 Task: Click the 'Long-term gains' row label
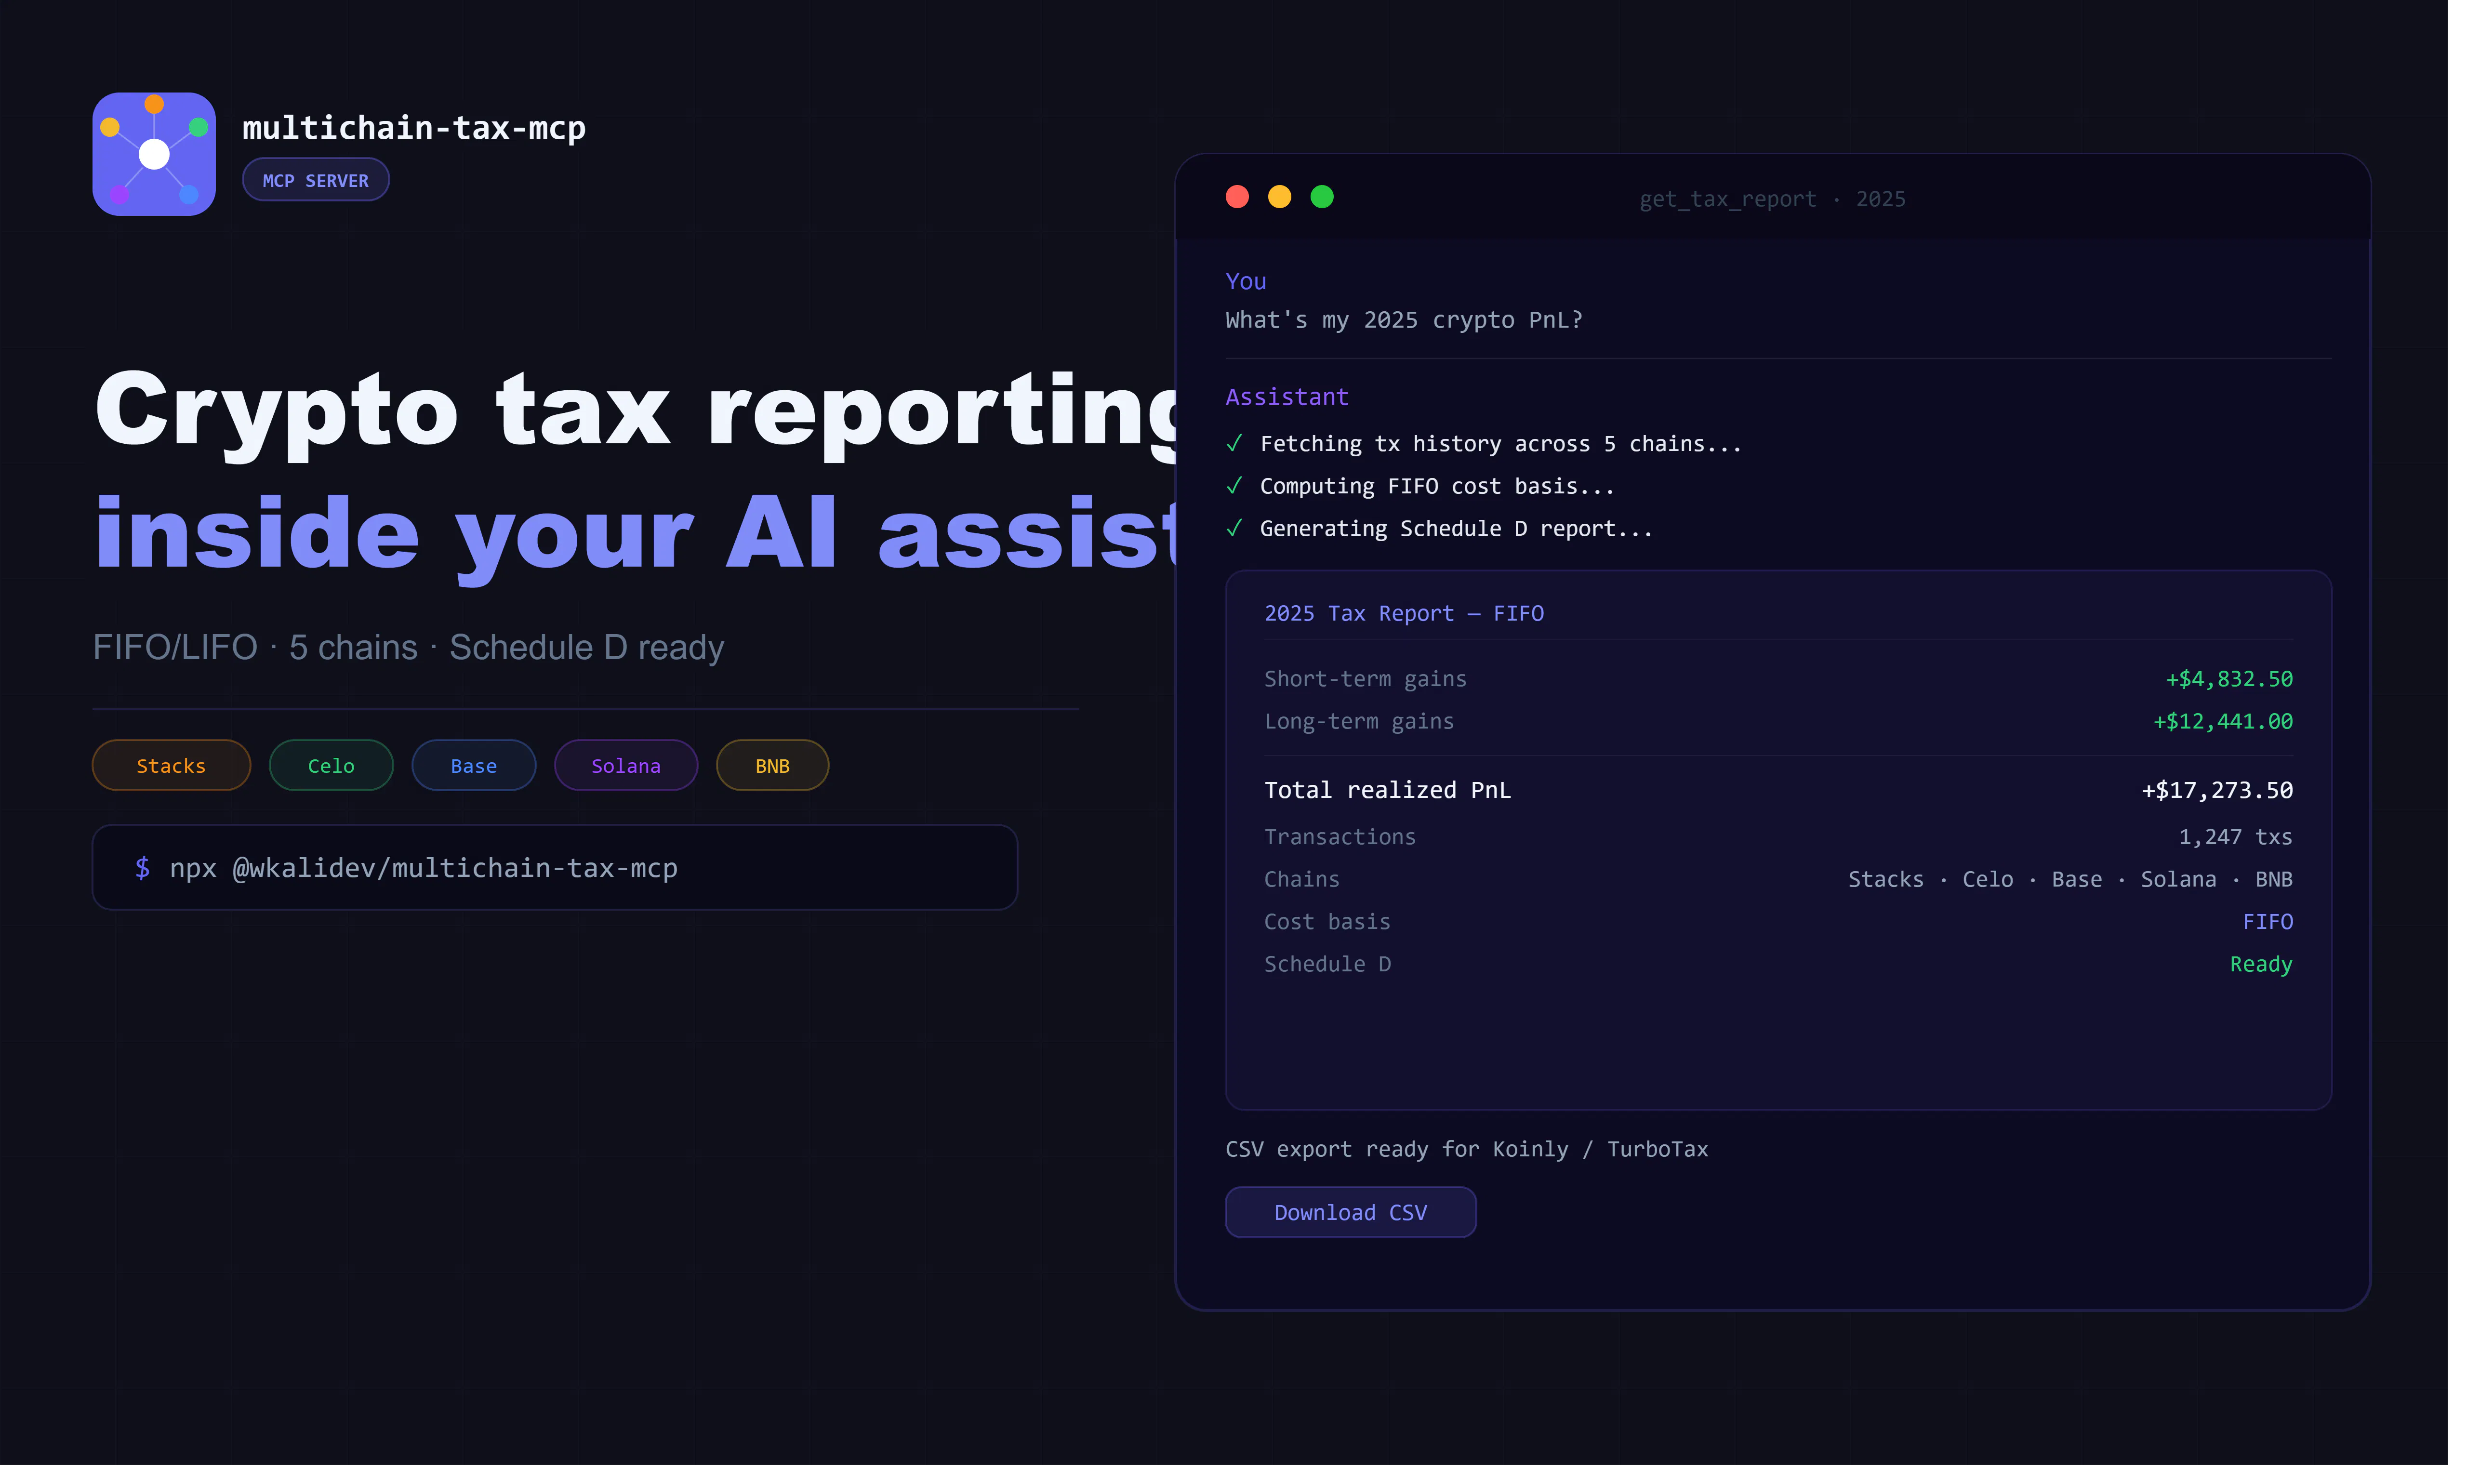(1359, 721)
